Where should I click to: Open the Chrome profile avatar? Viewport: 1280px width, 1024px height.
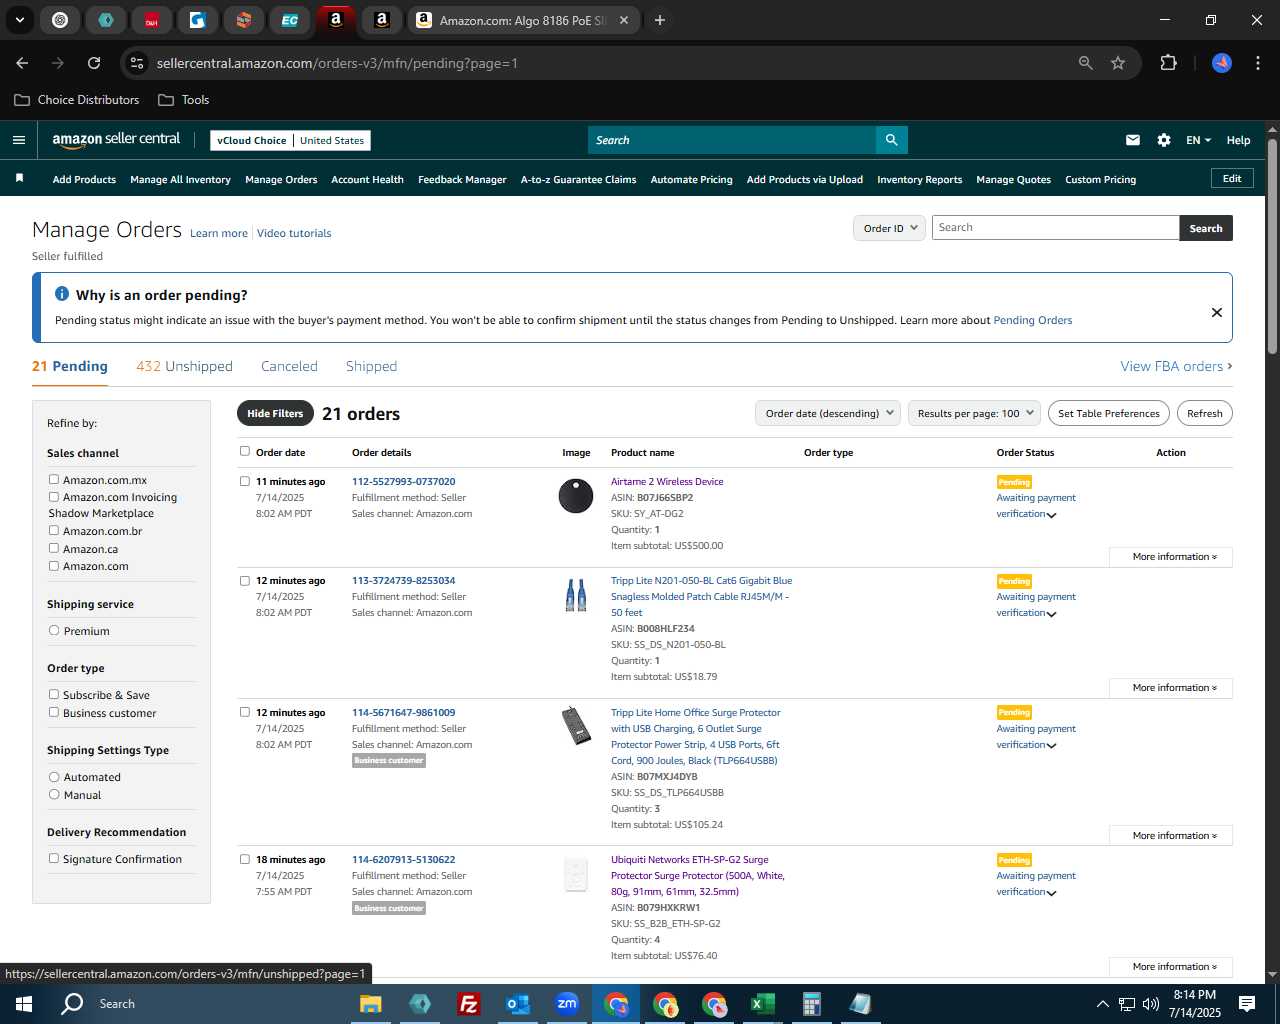coord(1222,63)
